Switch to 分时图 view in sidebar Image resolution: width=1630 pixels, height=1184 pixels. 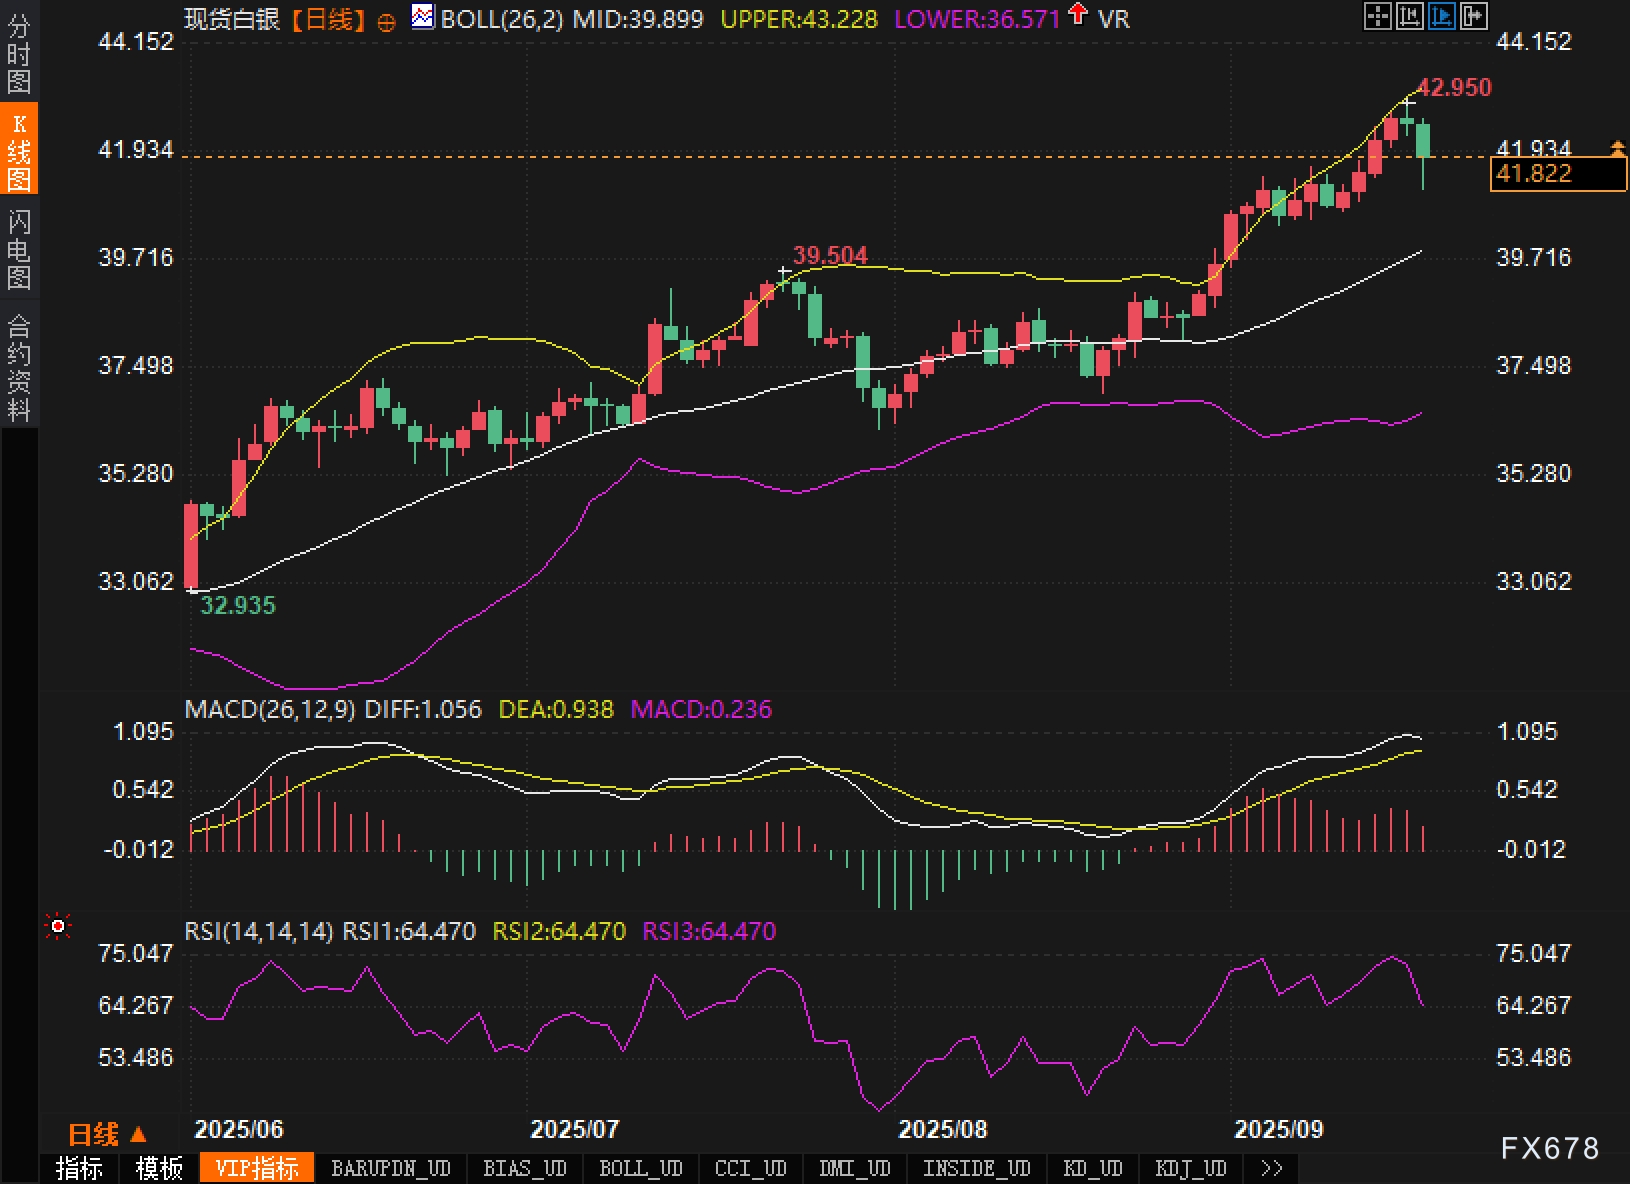click(19, 55)
